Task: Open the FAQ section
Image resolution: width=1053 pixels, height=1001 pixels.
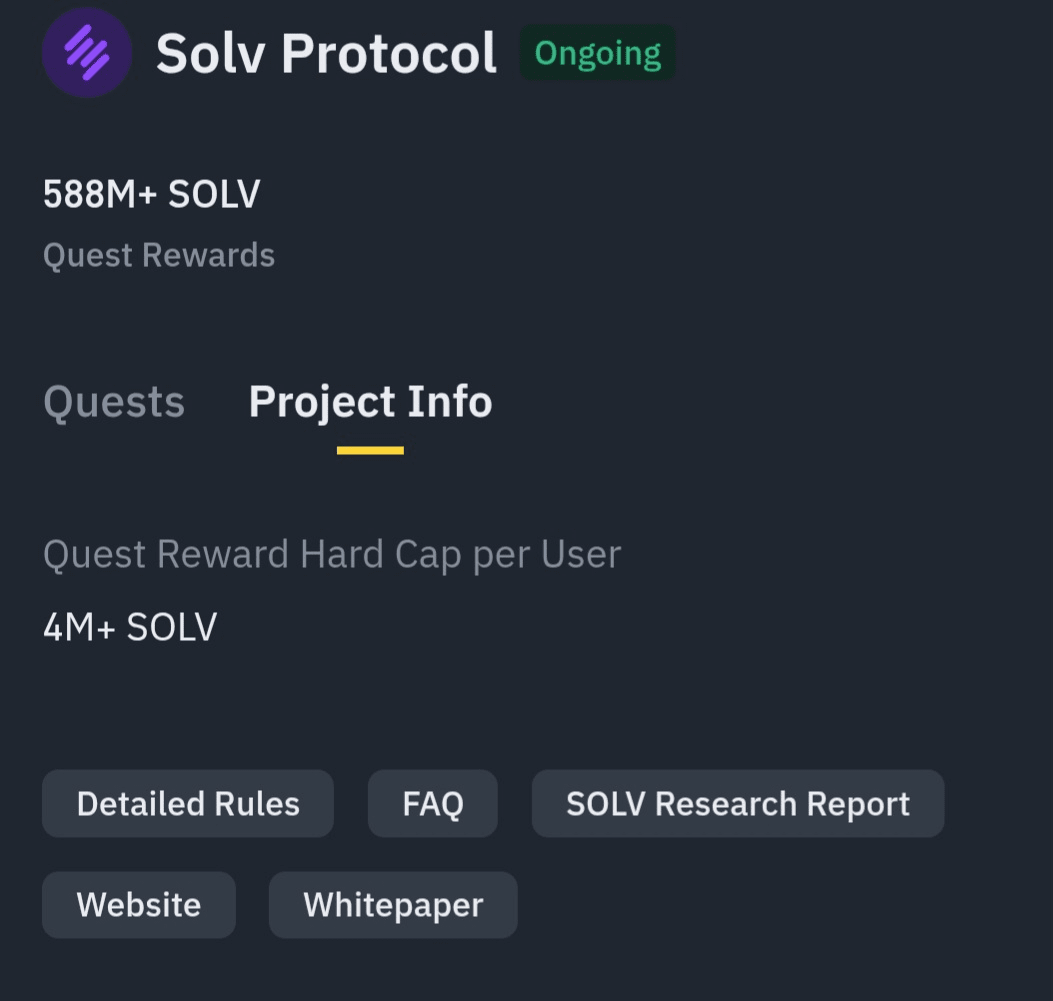Action: (432, 803)
